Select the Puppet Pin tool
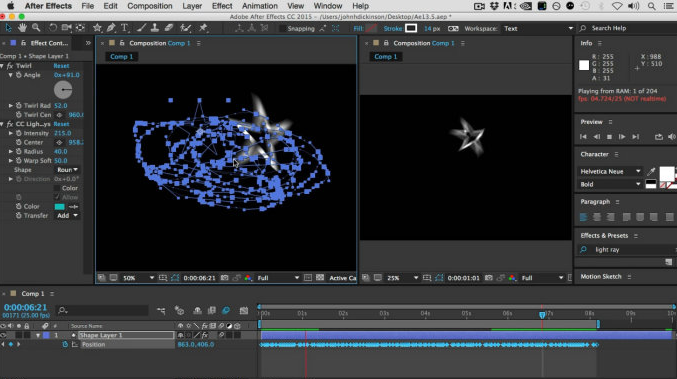Viewport: 677px width, 379px height. [203, 28]
